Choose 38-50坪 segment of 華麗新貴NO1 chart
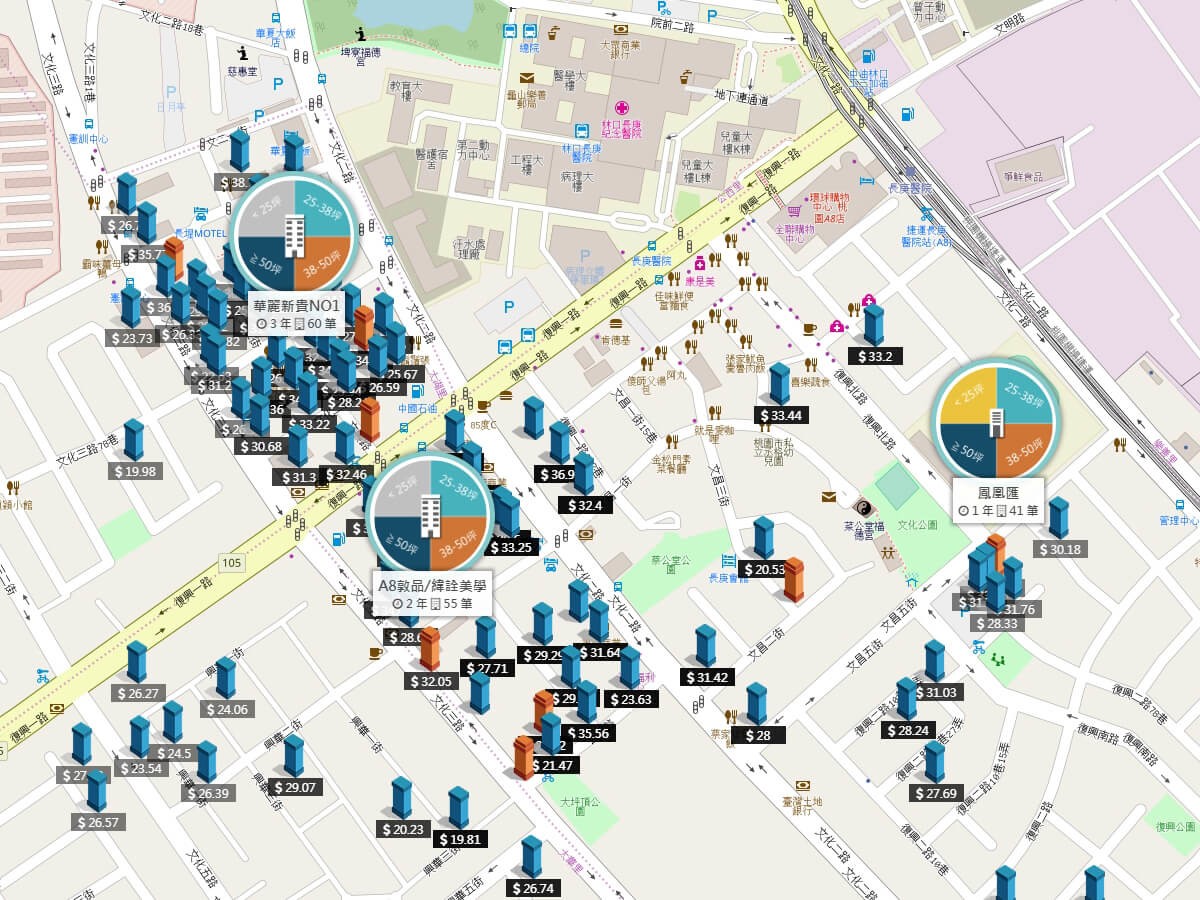The height and width of the screenshot is (900, 1200). click(321, 262)
